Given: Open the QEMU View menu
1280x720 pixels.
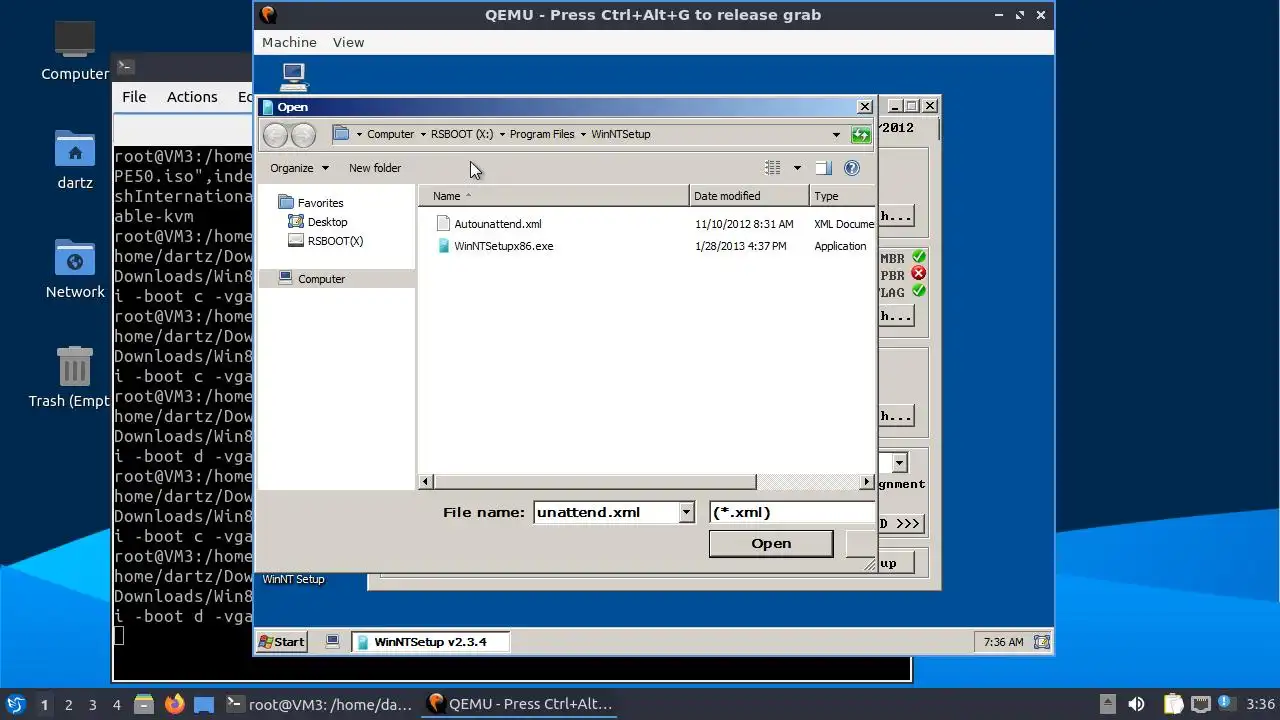Looking at the screenshot, I should 348,42.
